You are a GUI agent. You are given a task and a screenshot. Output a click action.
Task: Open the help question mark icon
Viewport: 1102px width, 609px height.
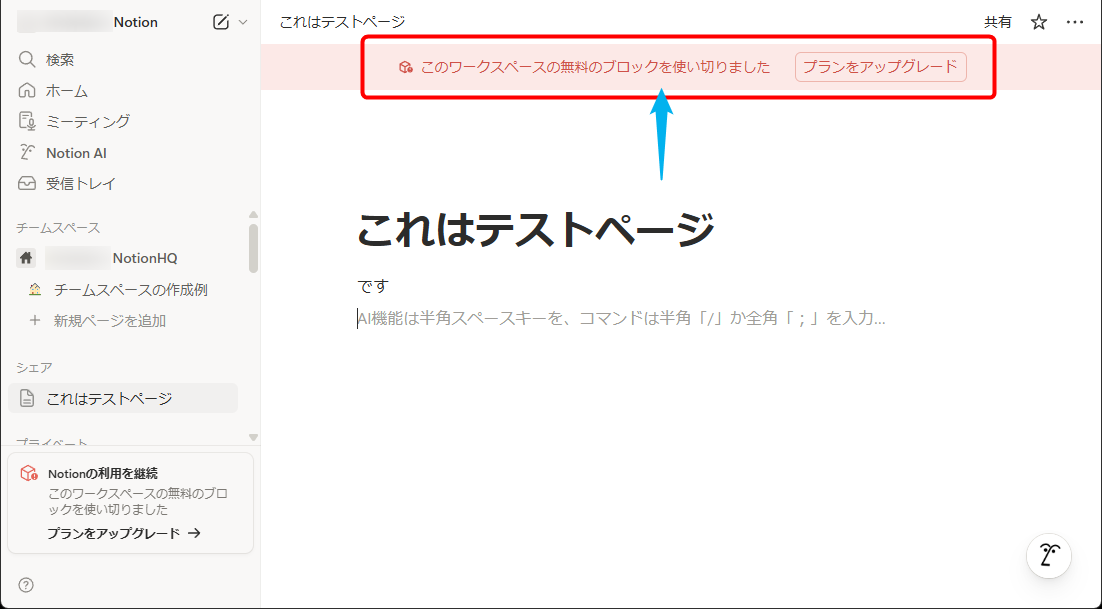(x=26, y=585)
